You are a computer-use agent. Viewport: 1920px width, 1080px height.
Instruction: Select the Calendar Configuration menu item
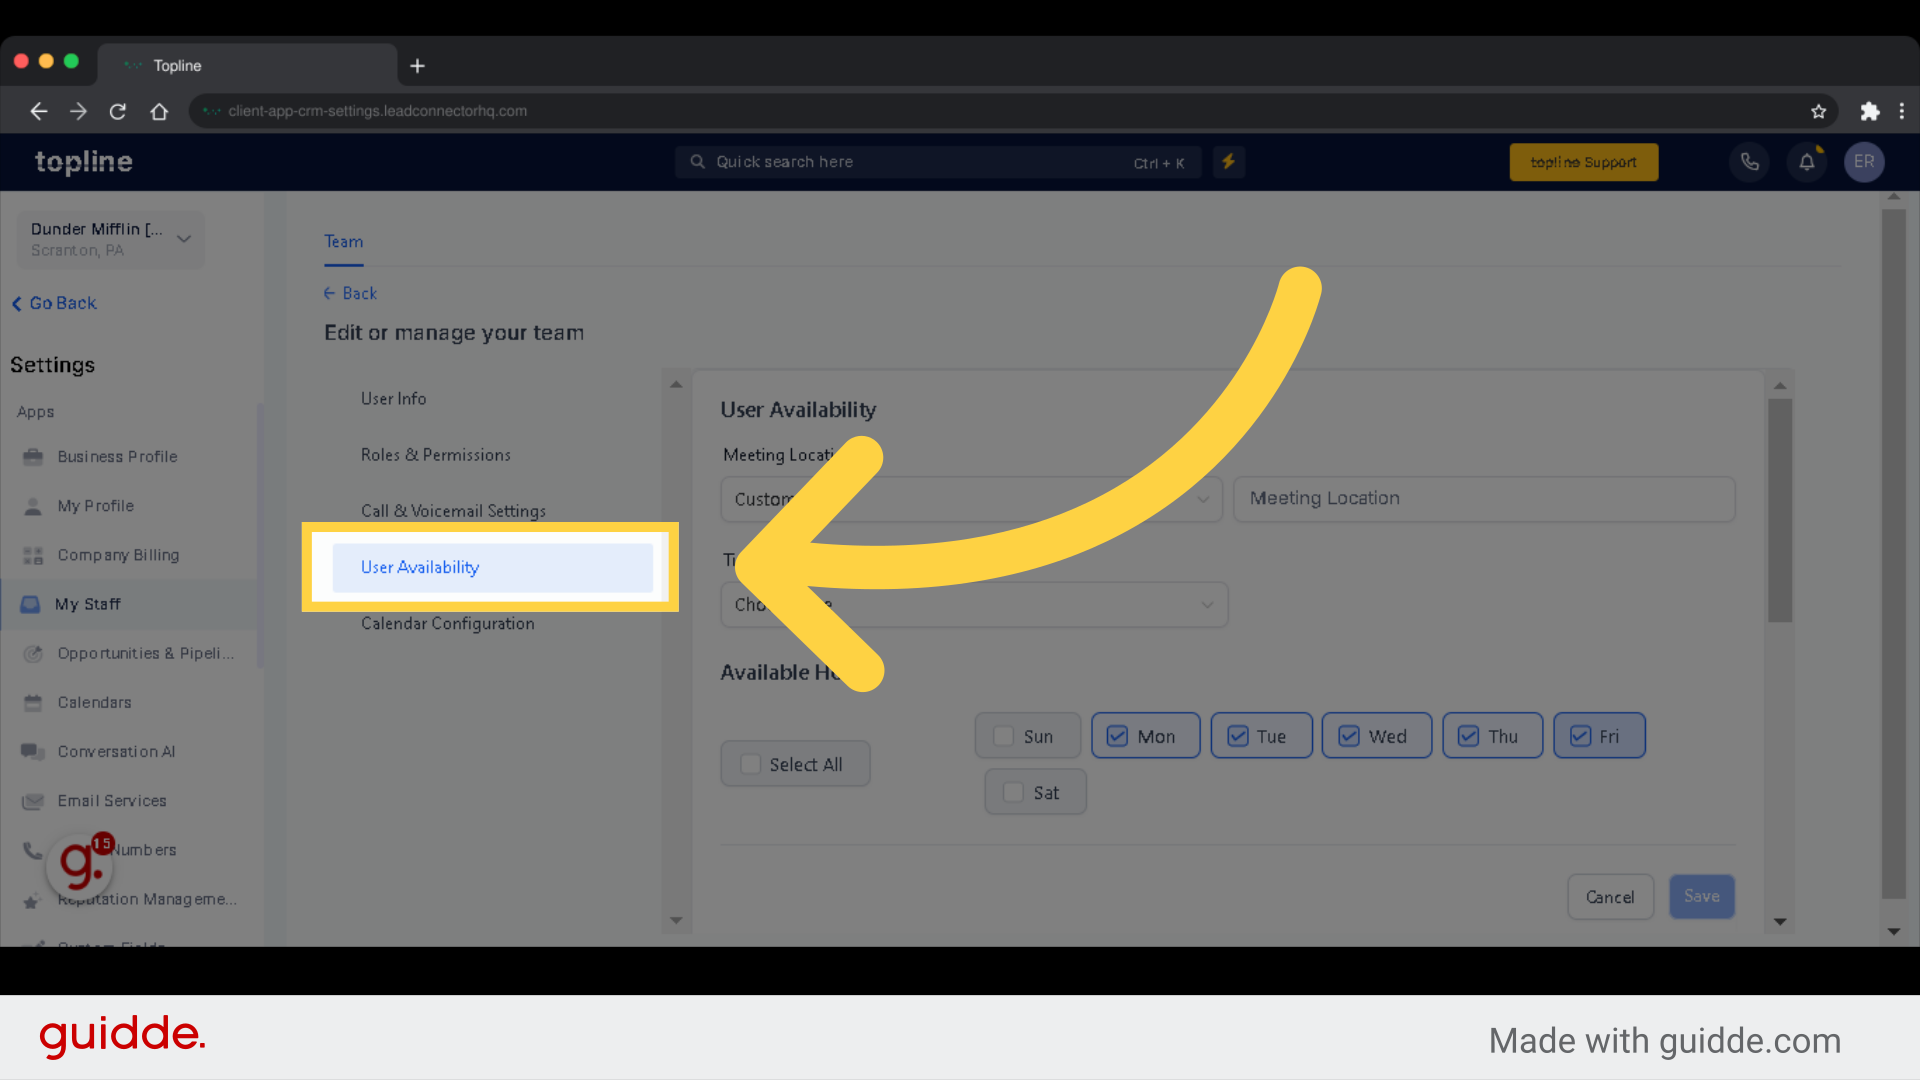click(x=447, y=624)
